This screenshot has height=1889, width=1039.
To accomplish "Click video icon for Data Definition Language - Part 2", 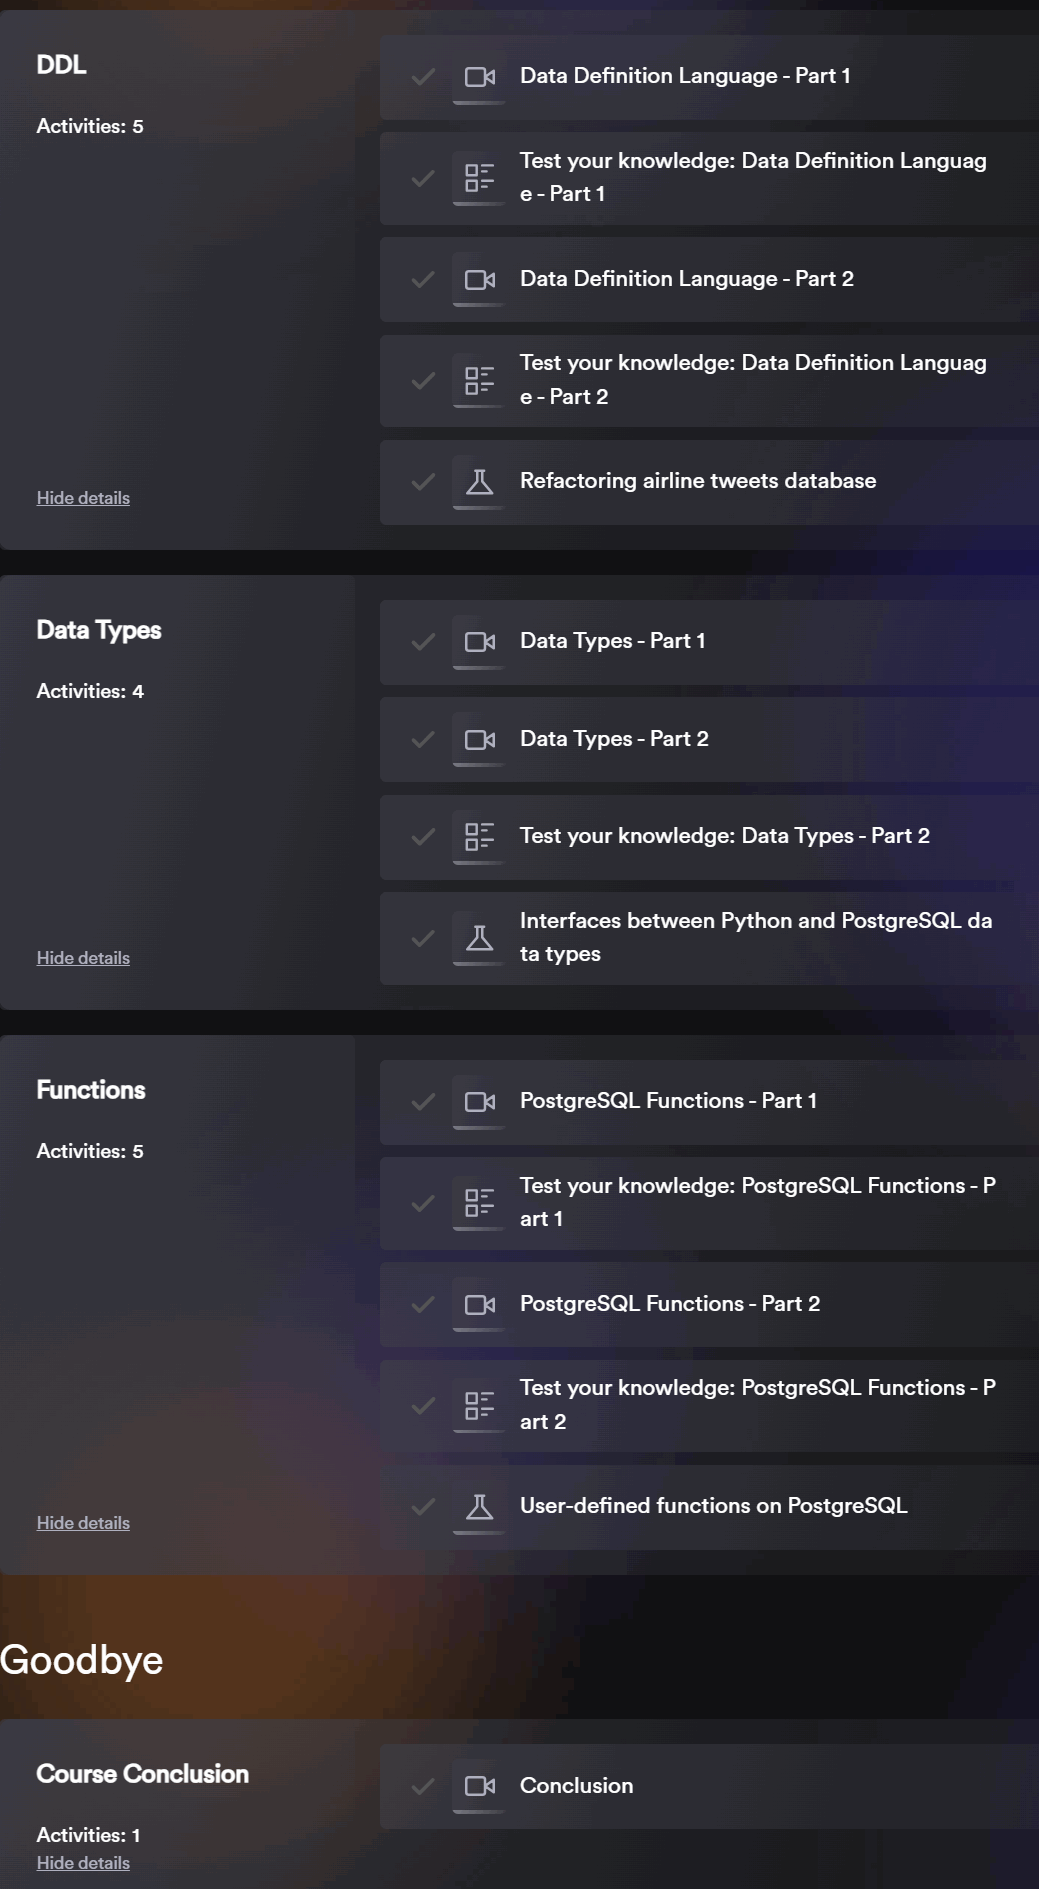I will [x=480, y=280].
